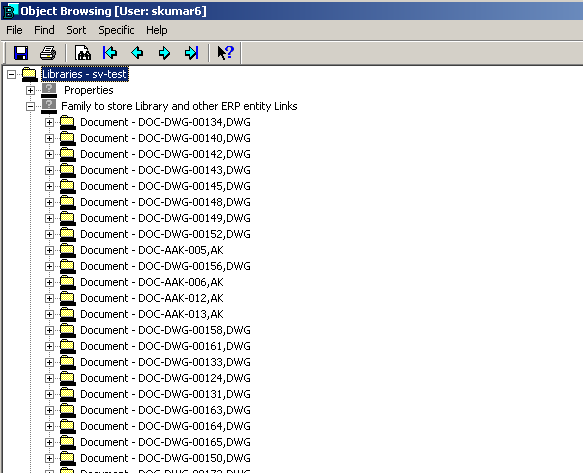Expand Document DOC-DWG-00165,DWG node
The width and height of the screenshot is (583, 473).
[49, 442]
